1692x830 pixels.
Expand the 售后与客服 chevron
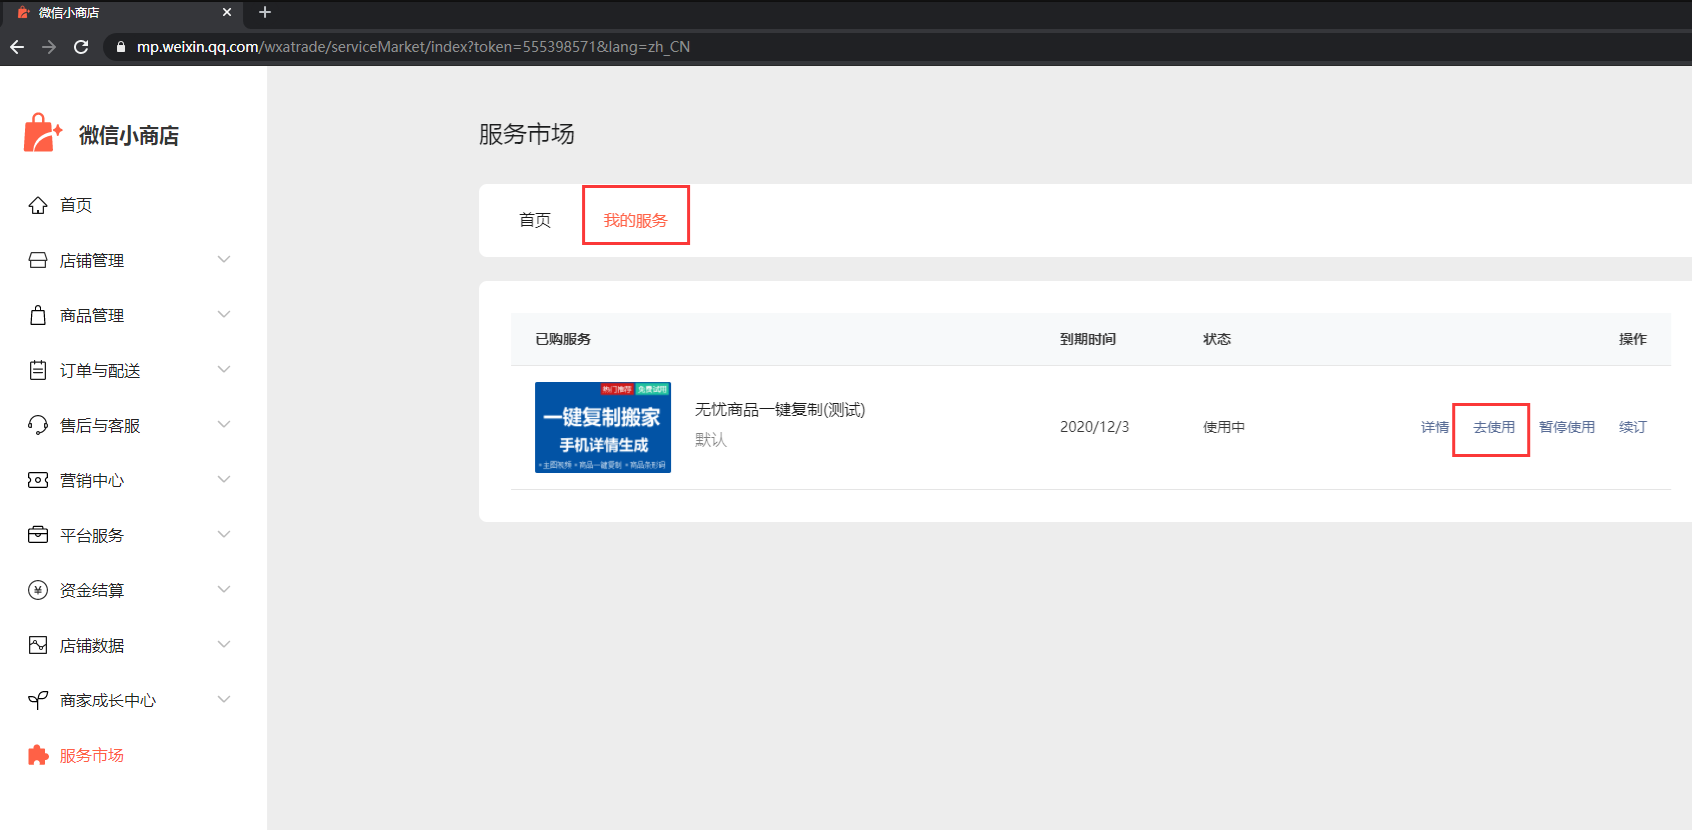(x=224, y=425)
